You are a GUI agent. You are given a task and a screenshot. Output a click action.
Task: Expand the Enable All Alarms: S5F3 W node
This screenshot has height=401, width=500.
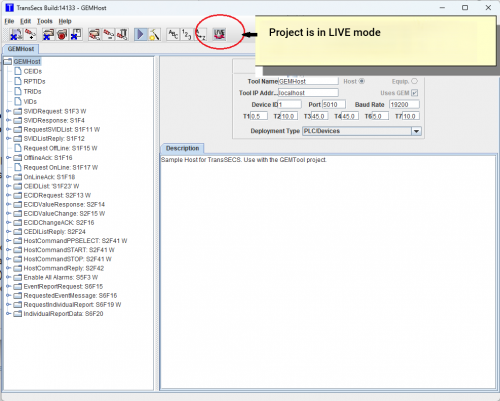(8, 277)
